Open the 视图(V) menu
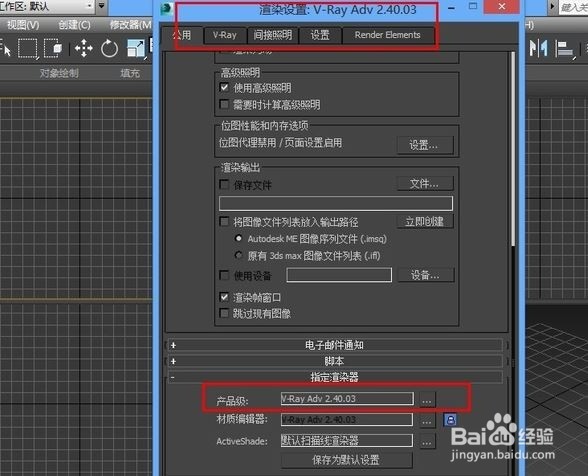The height and width of the screenshot is (476, 588). coord(23,25)
